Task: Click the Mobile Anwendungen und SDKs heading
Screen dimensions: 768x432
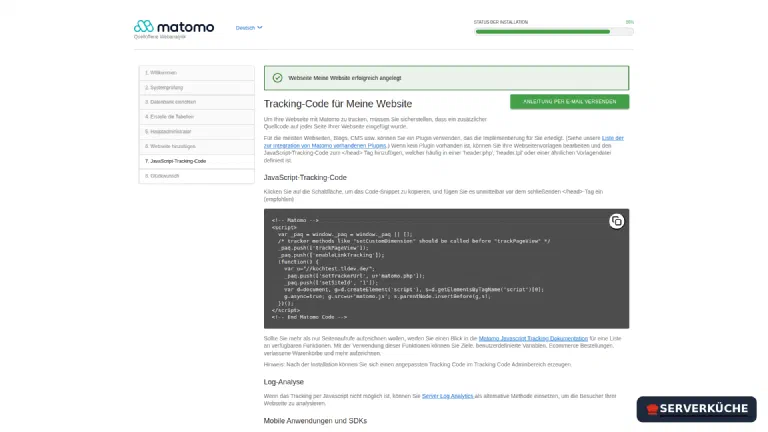Action: [315, 421]
